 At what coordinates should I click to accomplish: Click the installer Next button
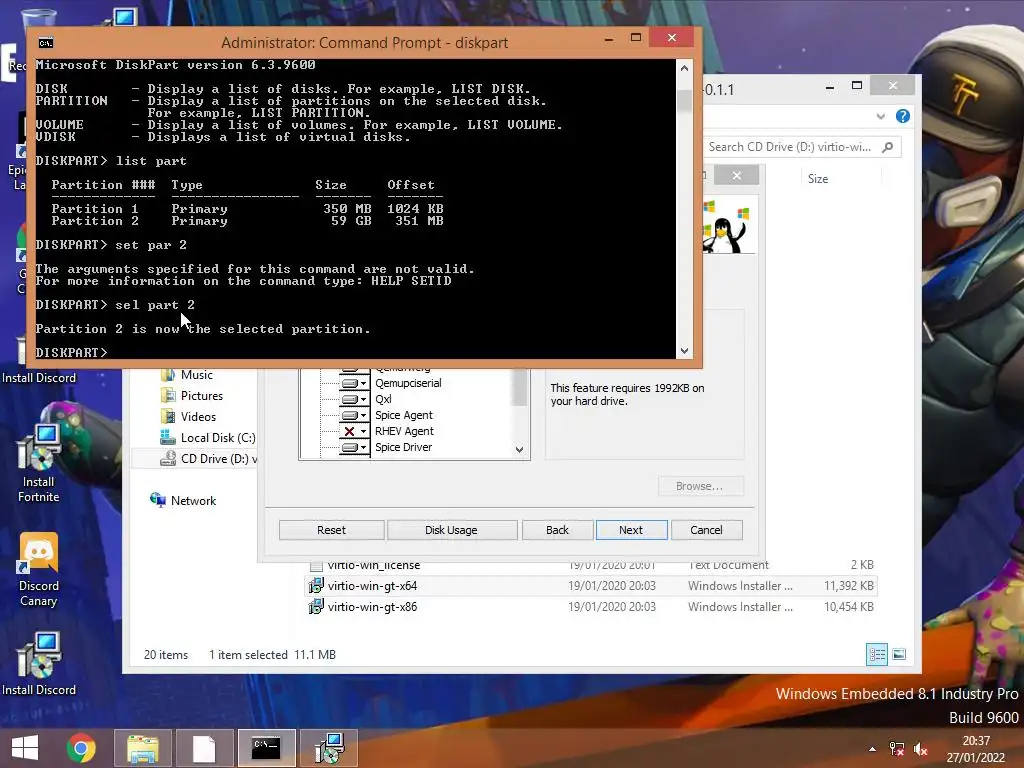click(631, 530)
